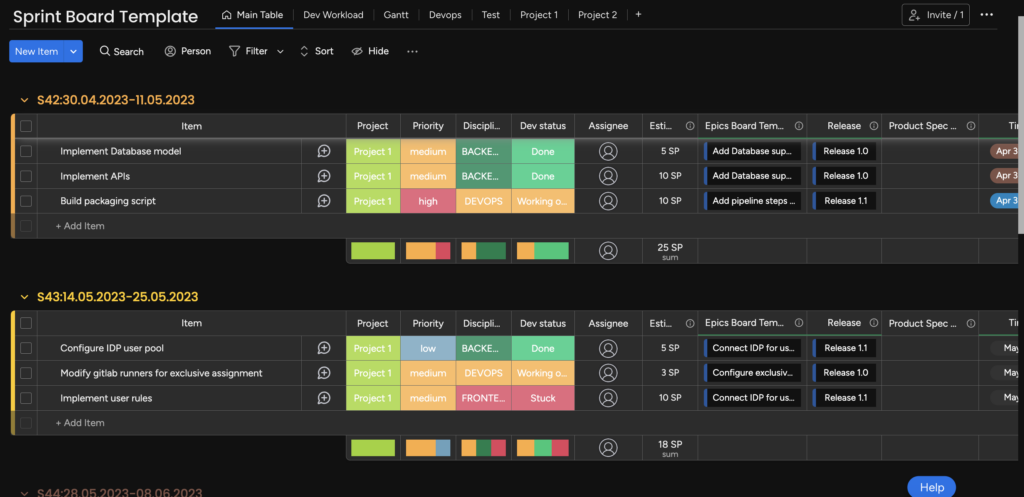Image resolution: width=1024 pixels, height=497 pixels.
Task: Collapse the S43 sprint group
Action: point(25,297)
